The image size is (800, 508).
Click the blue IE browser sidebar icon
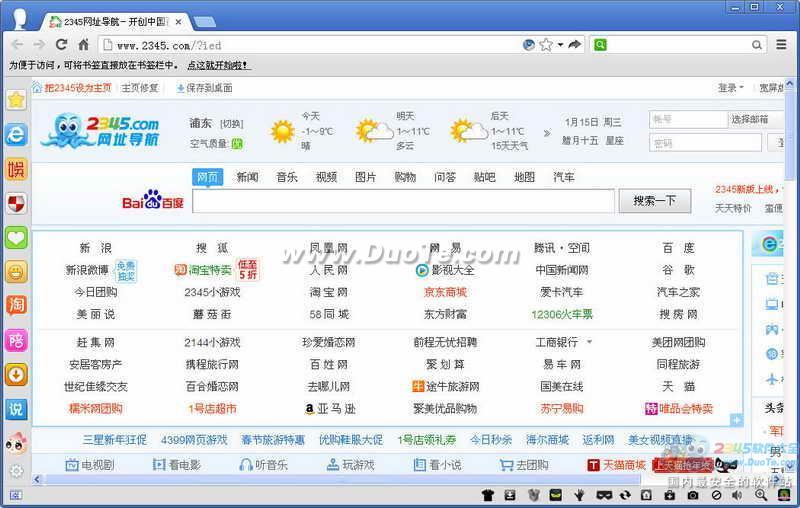click(16, 134)
